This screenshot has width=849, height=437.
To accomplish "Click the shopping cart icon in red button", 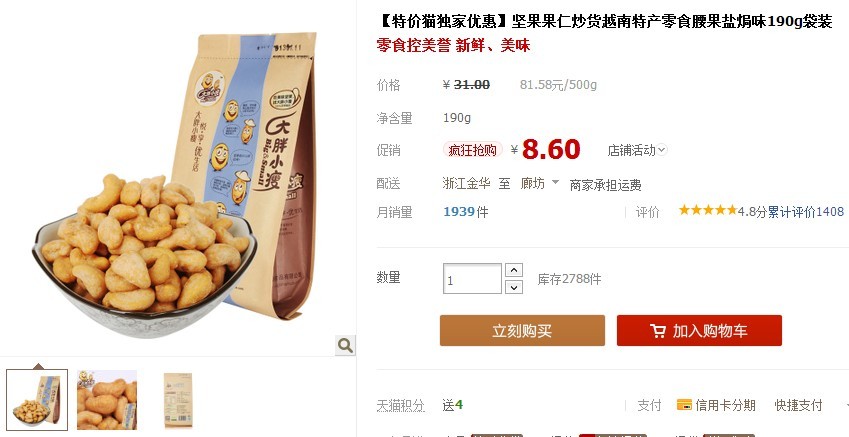I will (x=658, y=331).
